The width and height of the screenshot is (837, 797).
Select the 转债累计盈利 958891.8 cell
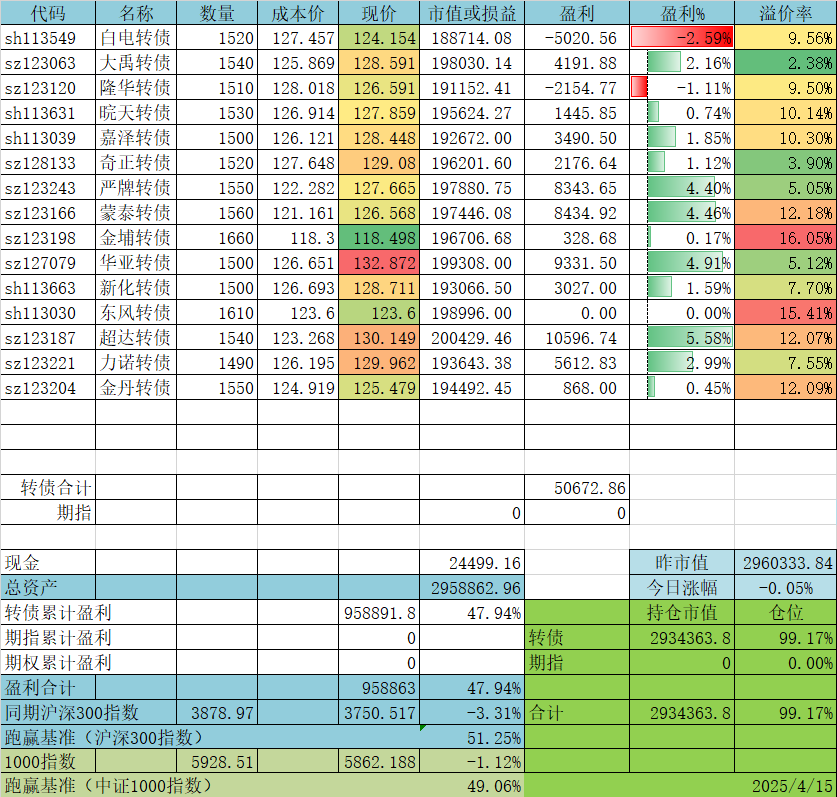[x=379, y=613]
